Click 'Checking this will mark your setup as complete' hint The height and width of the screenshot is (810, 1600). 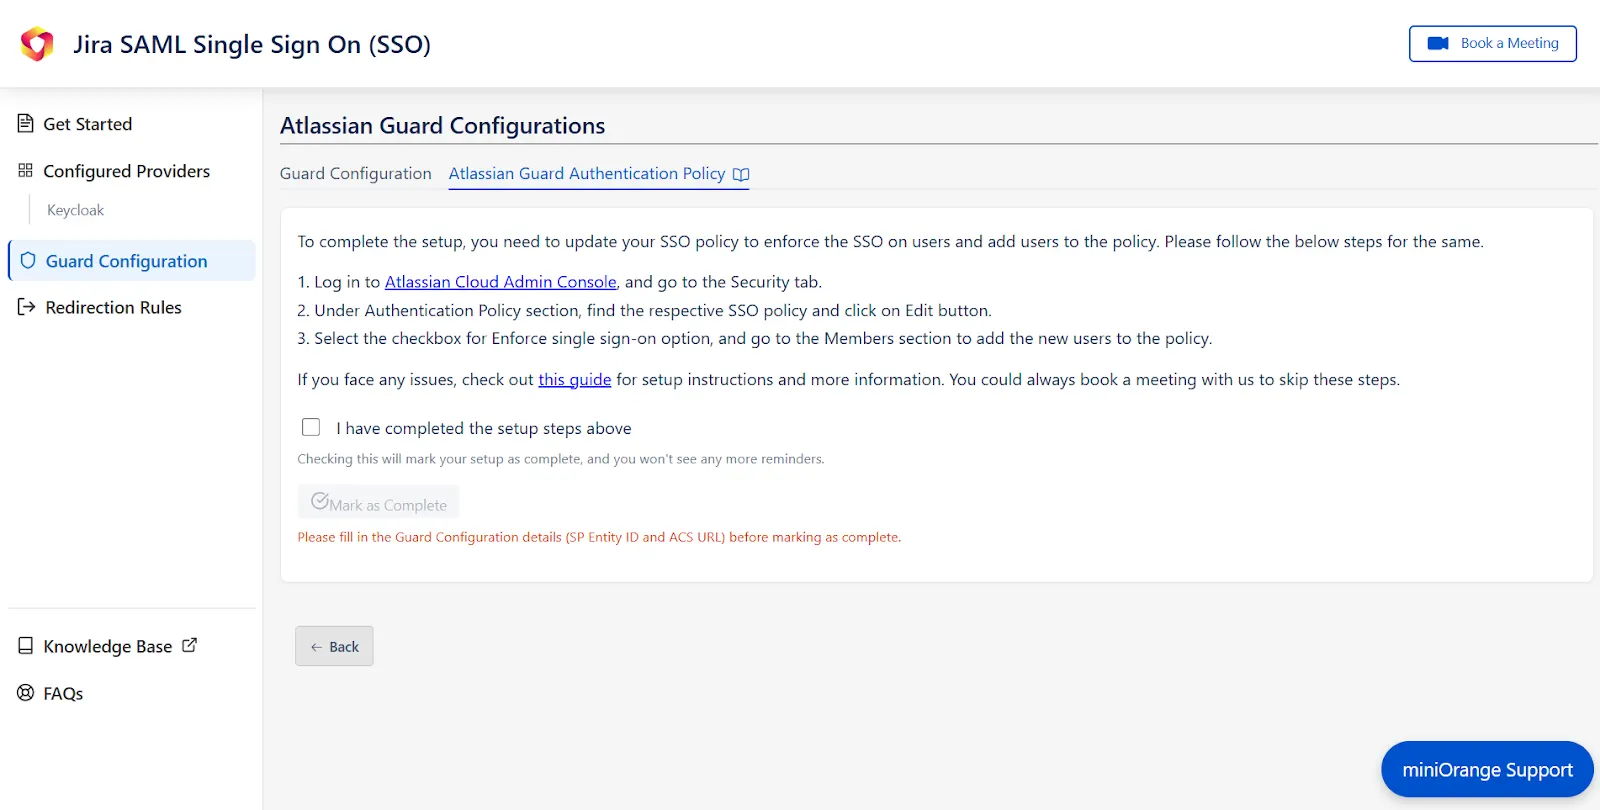[x=561, y=459]
